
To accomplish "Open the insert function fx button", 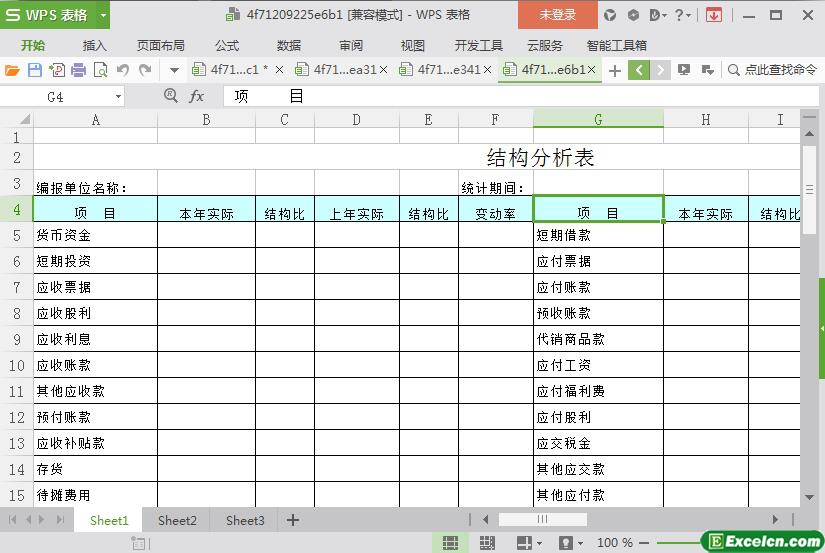I will (x=196, y=96).
